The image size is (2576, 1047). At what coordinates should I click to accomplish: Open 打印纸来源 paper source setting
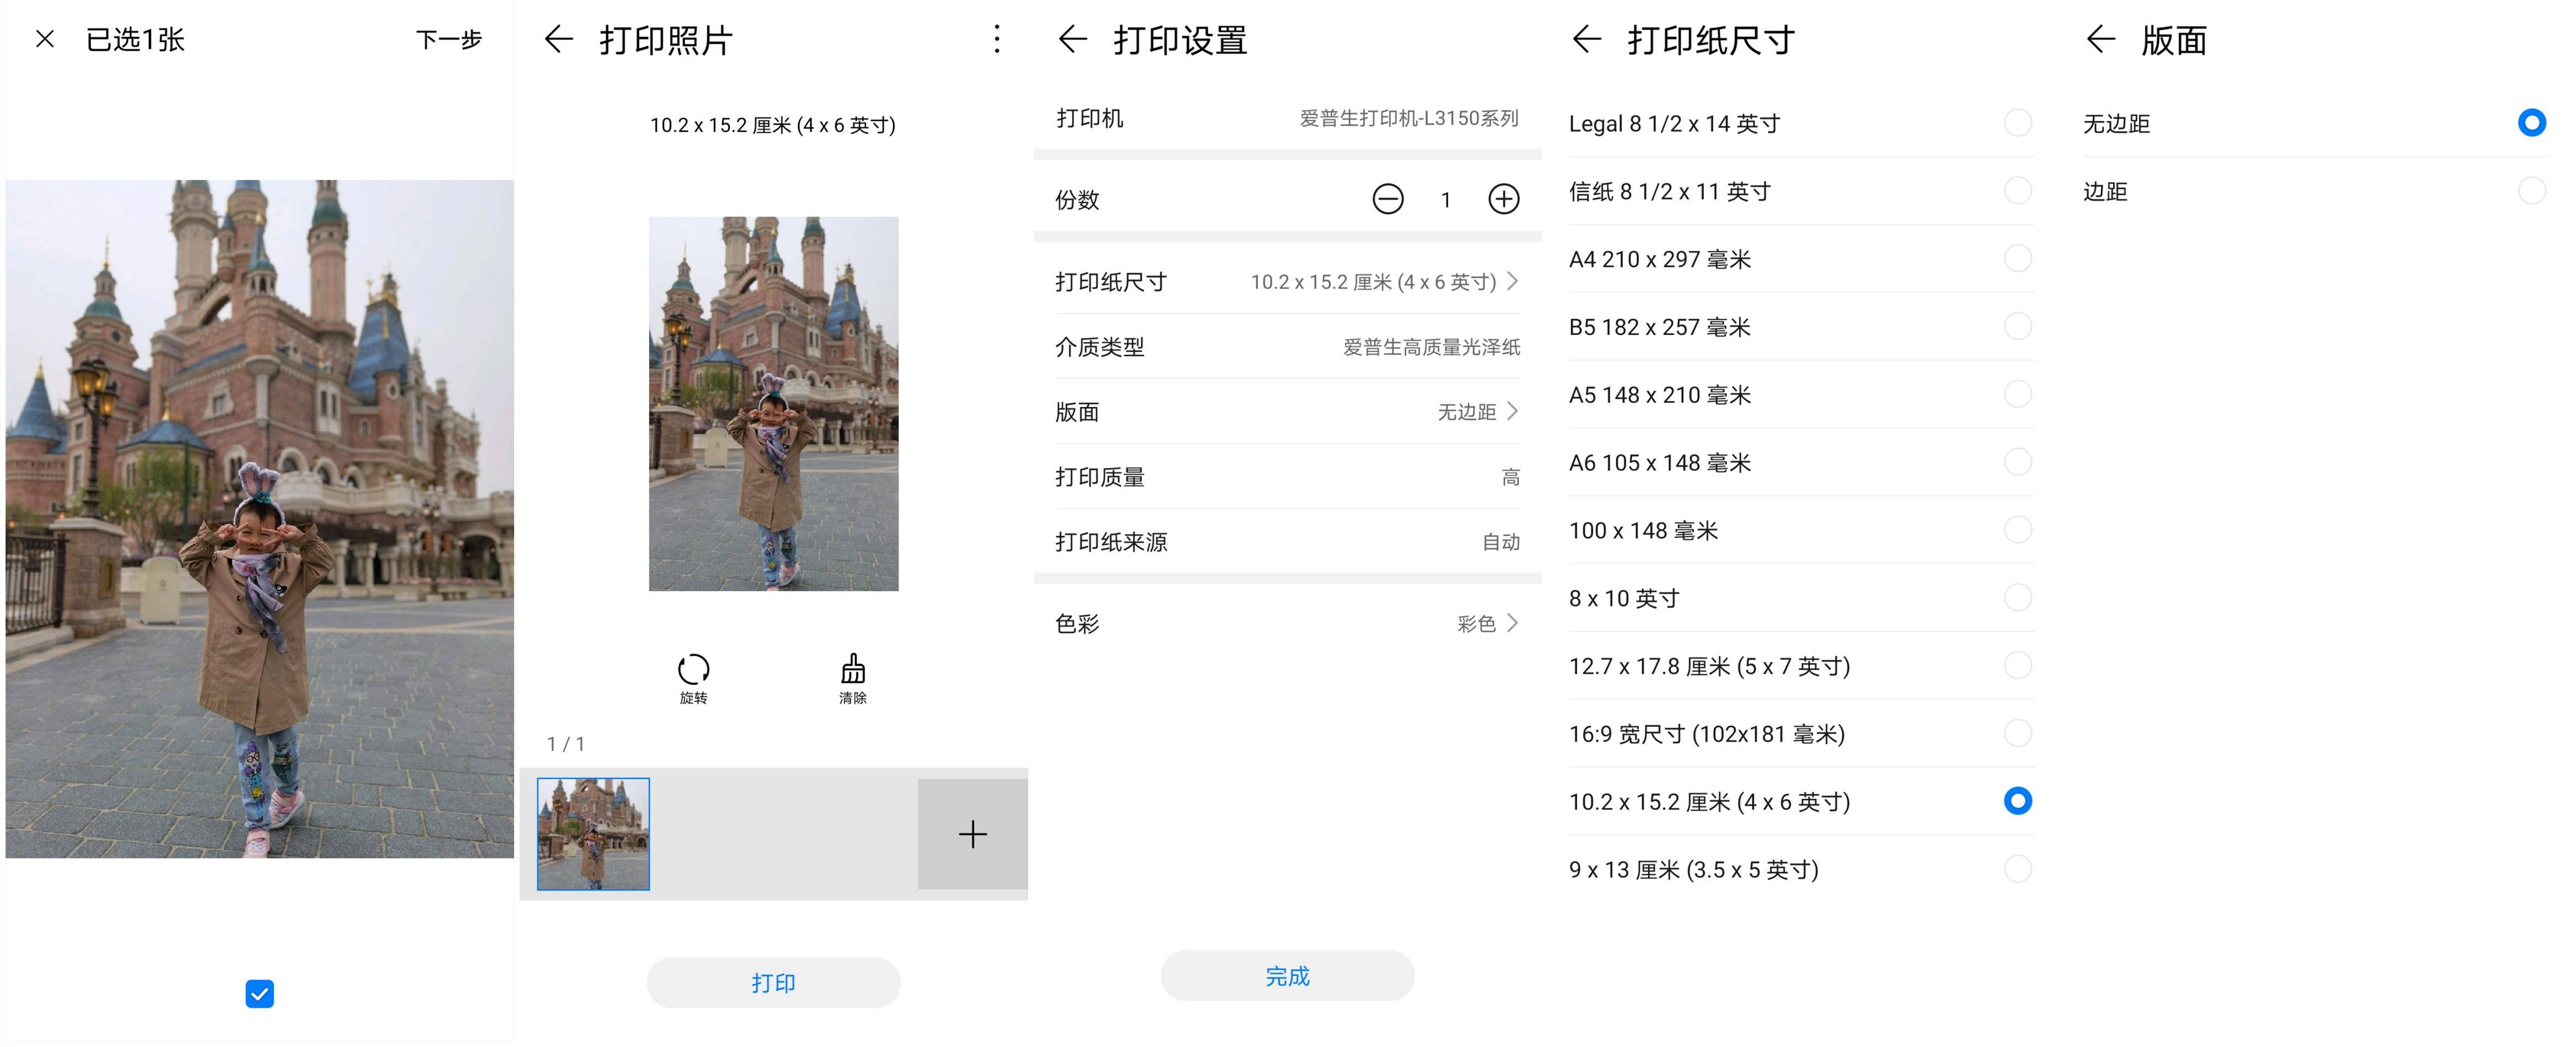click(x=1288, y=541)
